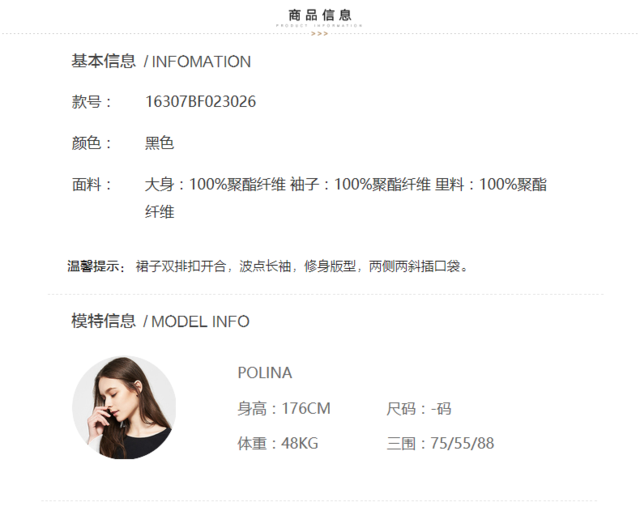Click the 基本信息 / INFOMATION heading

coord(161,61)
